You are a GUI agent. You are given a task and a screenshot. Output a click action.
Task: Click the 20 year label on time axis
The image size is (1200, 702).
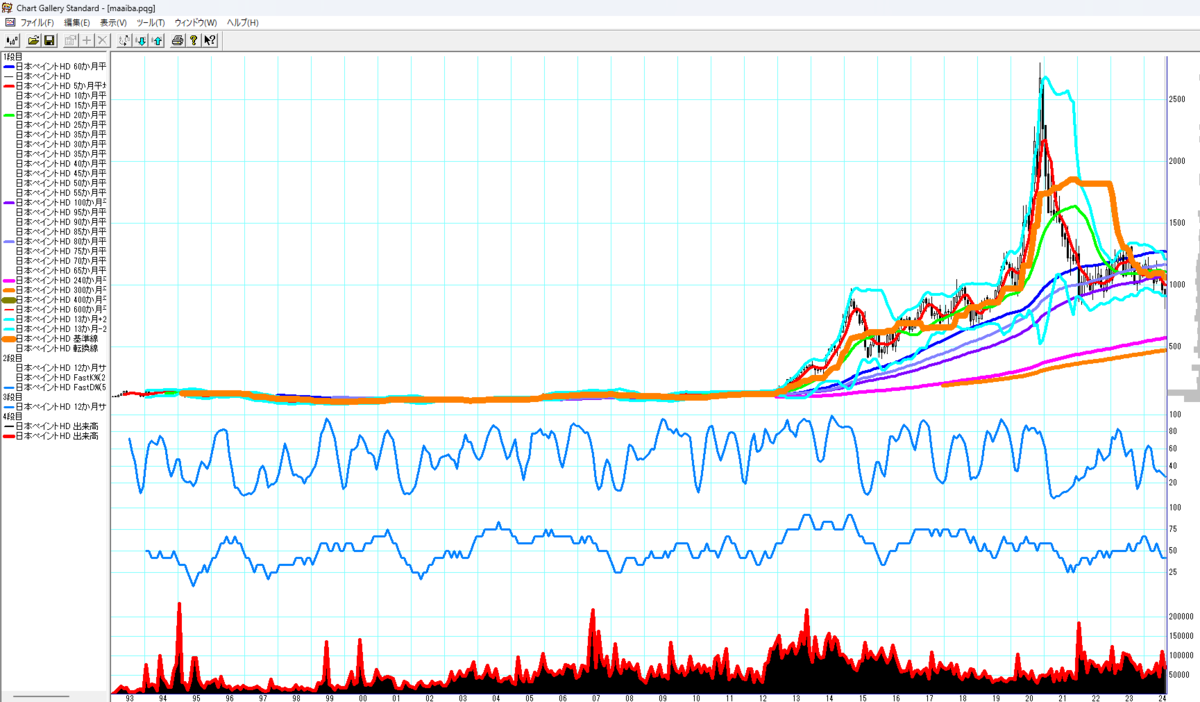point(1029,697)
